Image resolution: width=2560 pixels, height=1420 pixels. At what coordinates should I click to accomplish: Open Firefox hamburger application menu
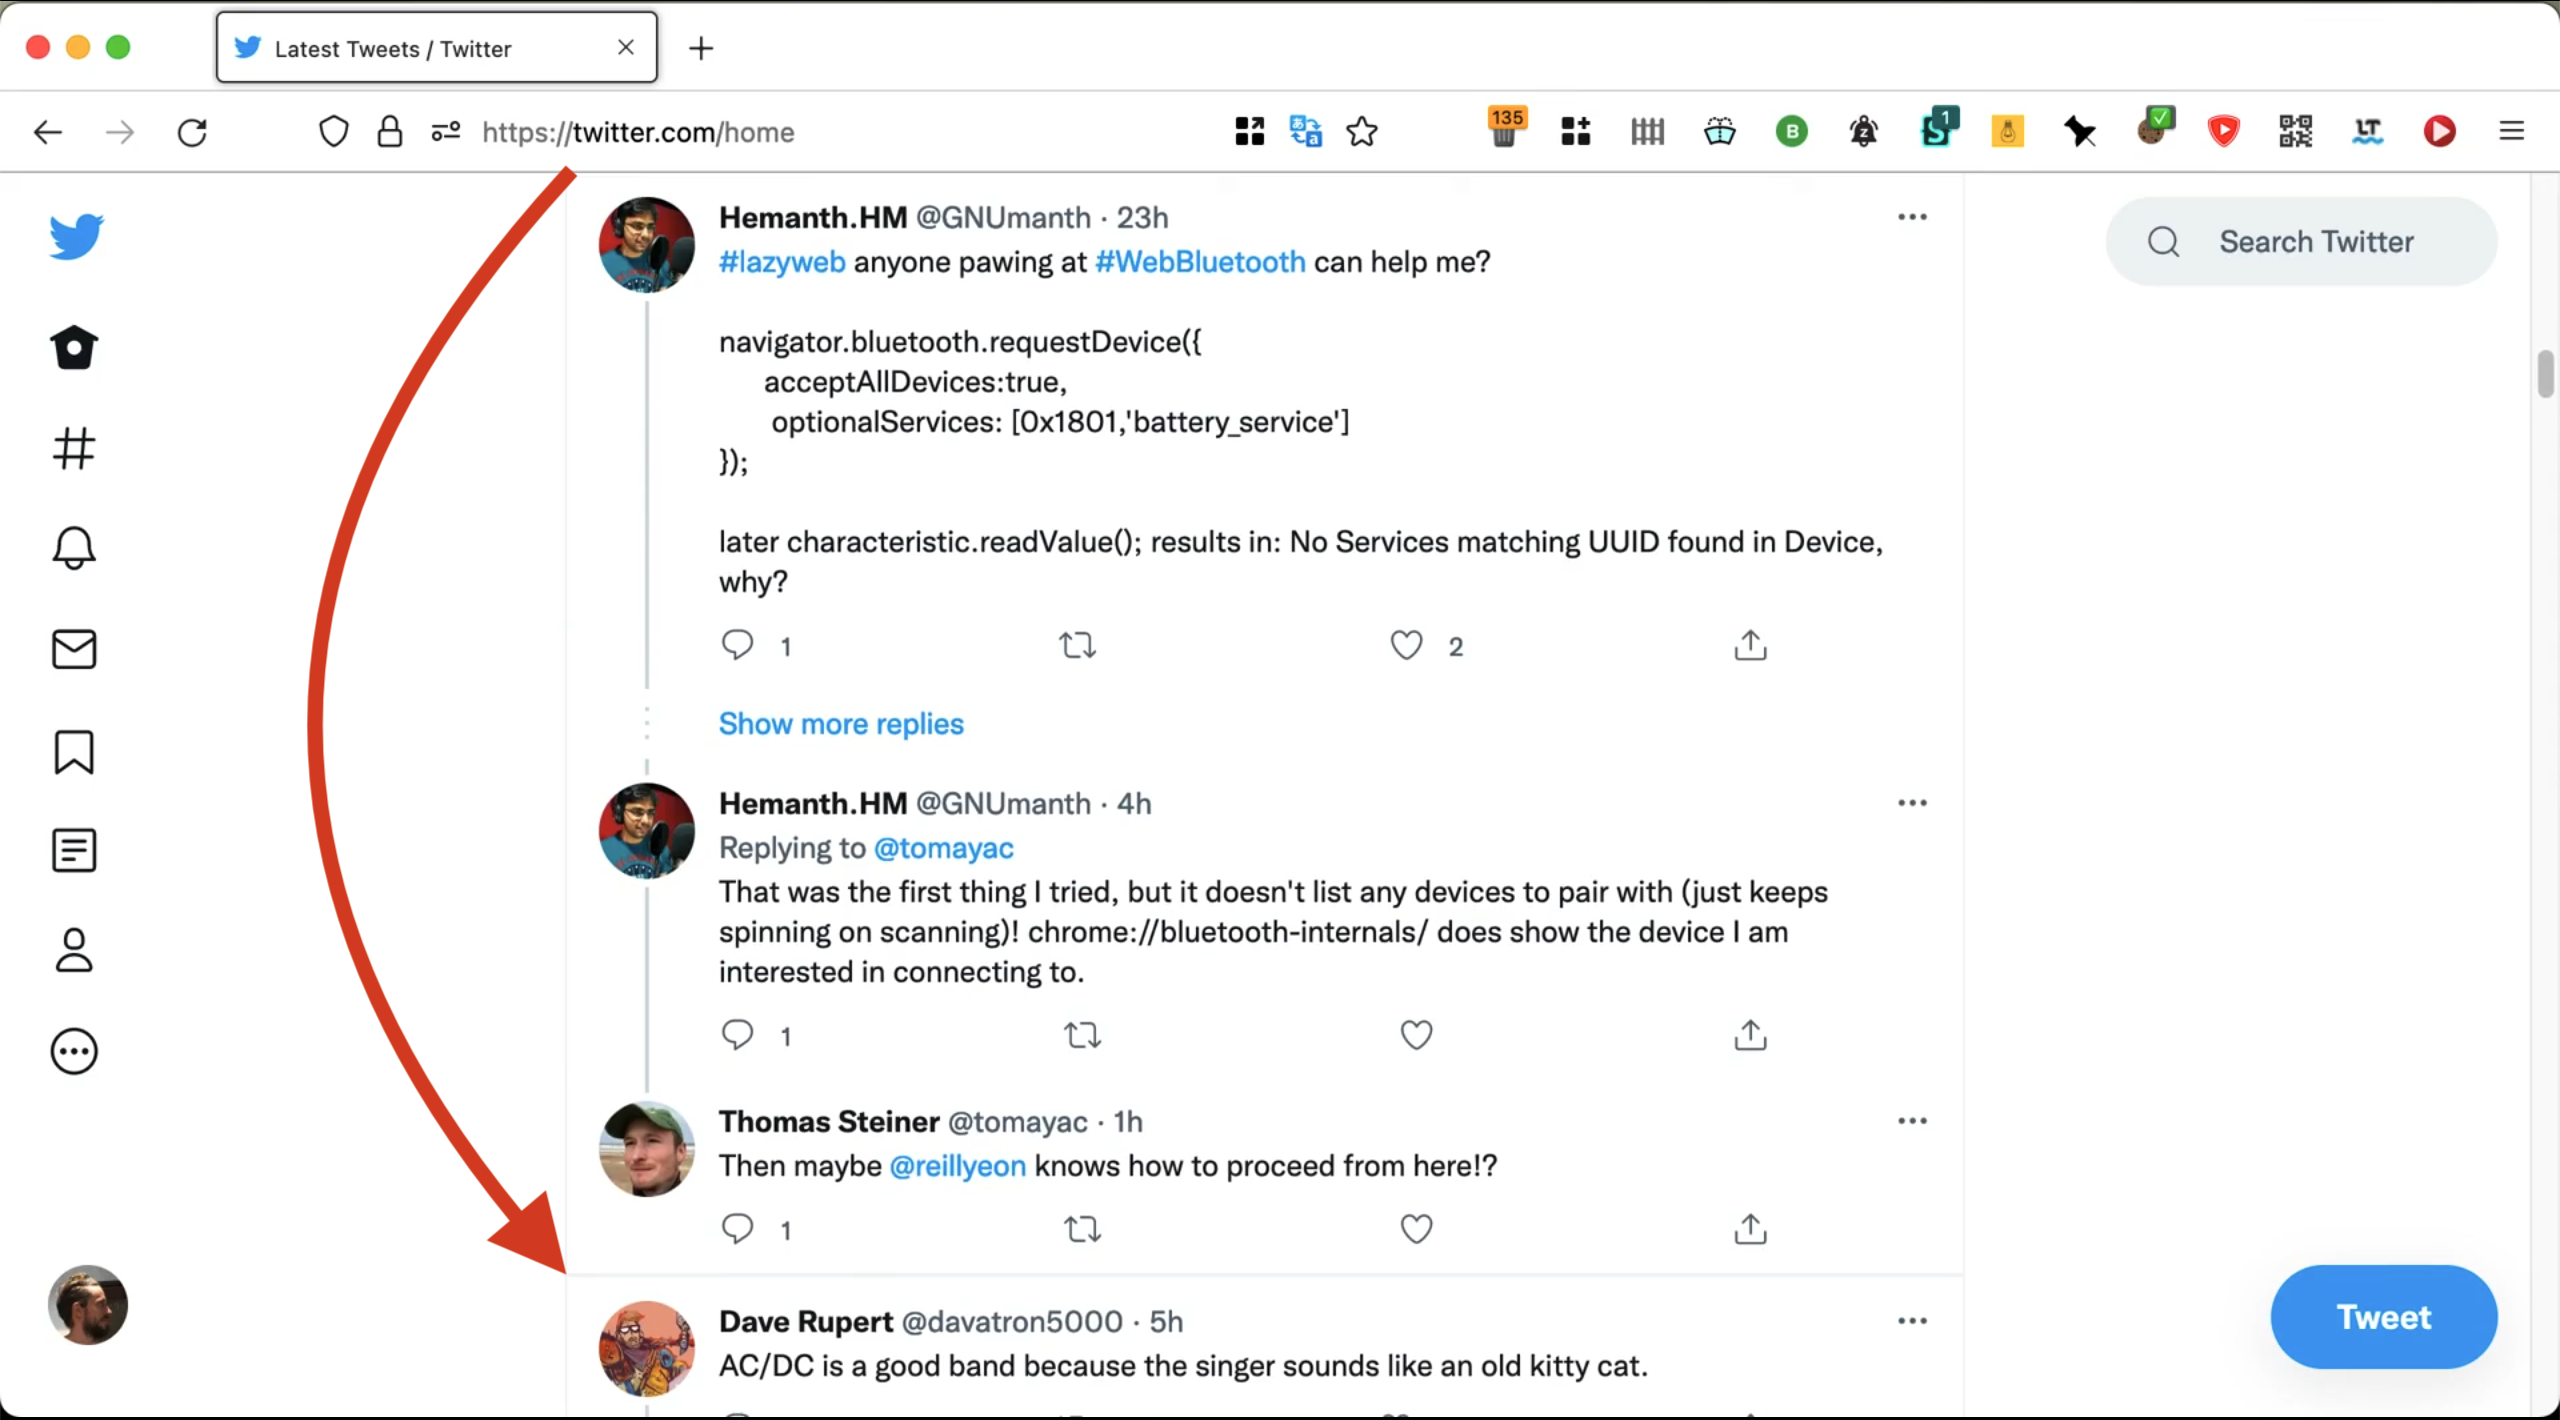2512,131
